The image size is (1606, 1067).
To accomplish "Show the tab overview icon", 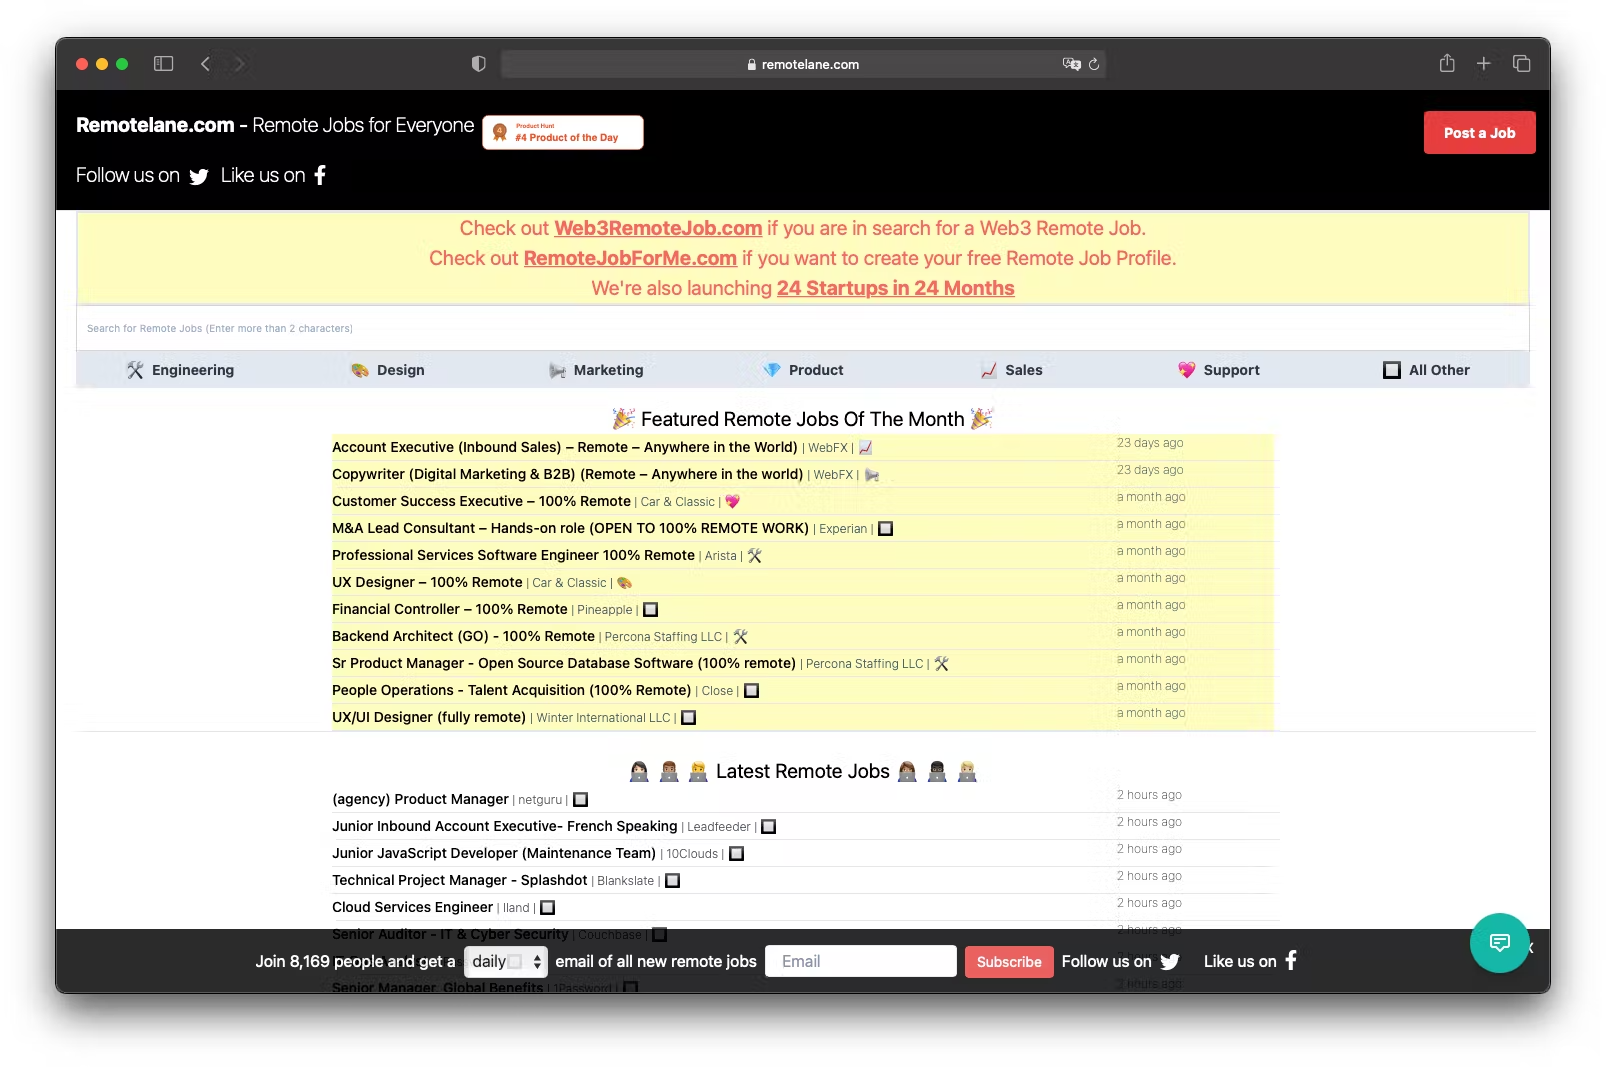I will (x=1522, y=63).
